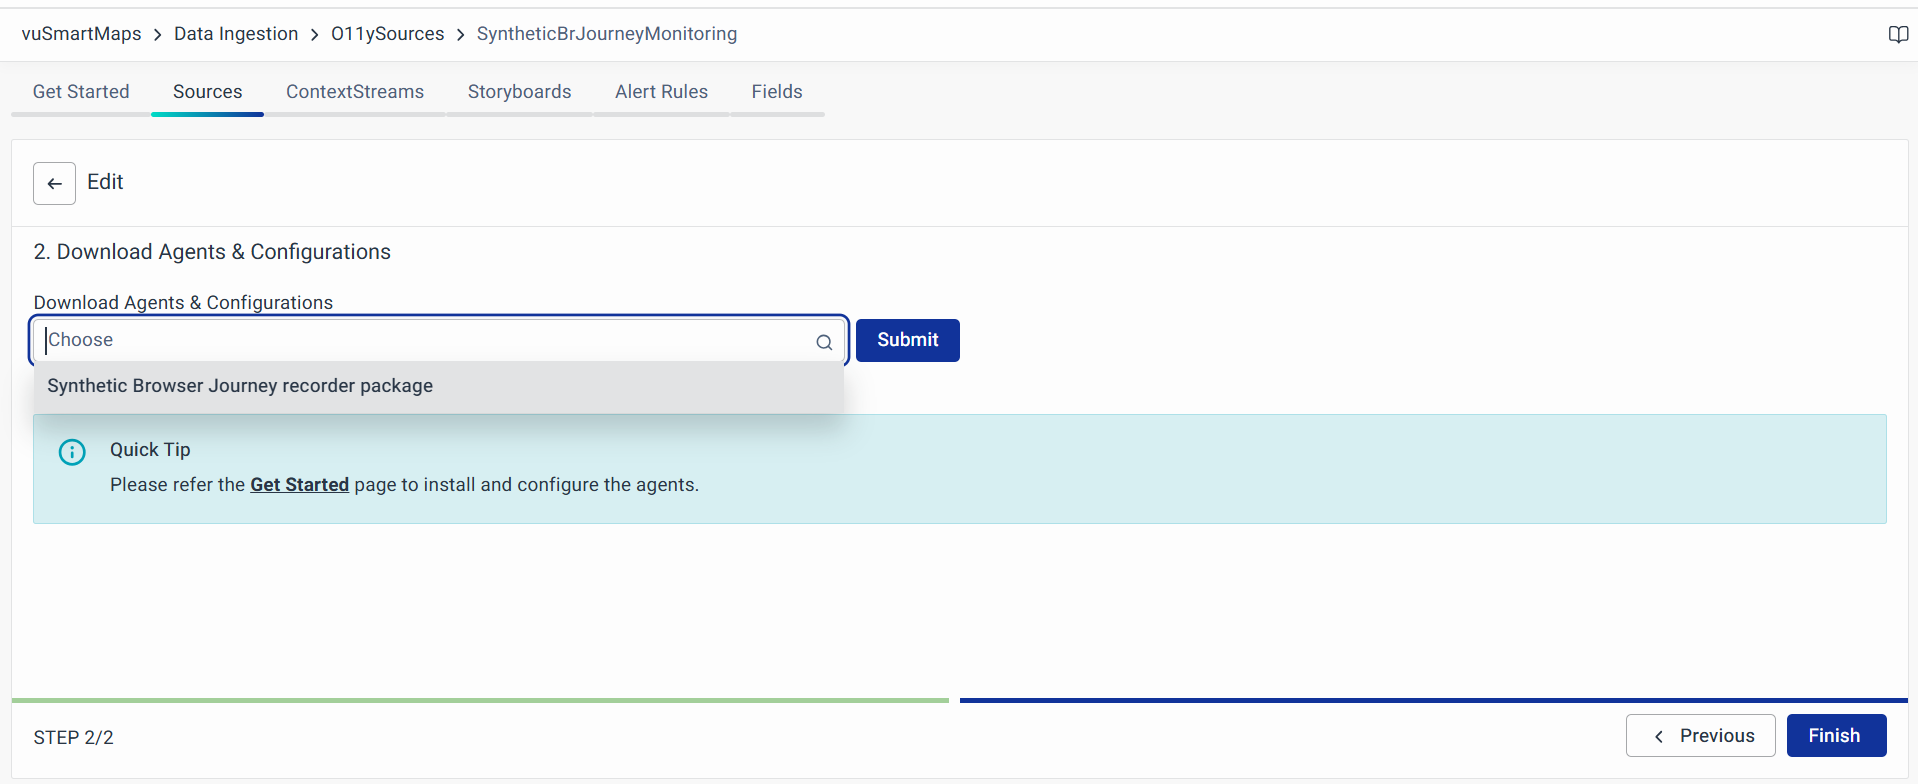Open the Alert Rules tab
This screenshot has height=784, width=1918.
(661, 92)
